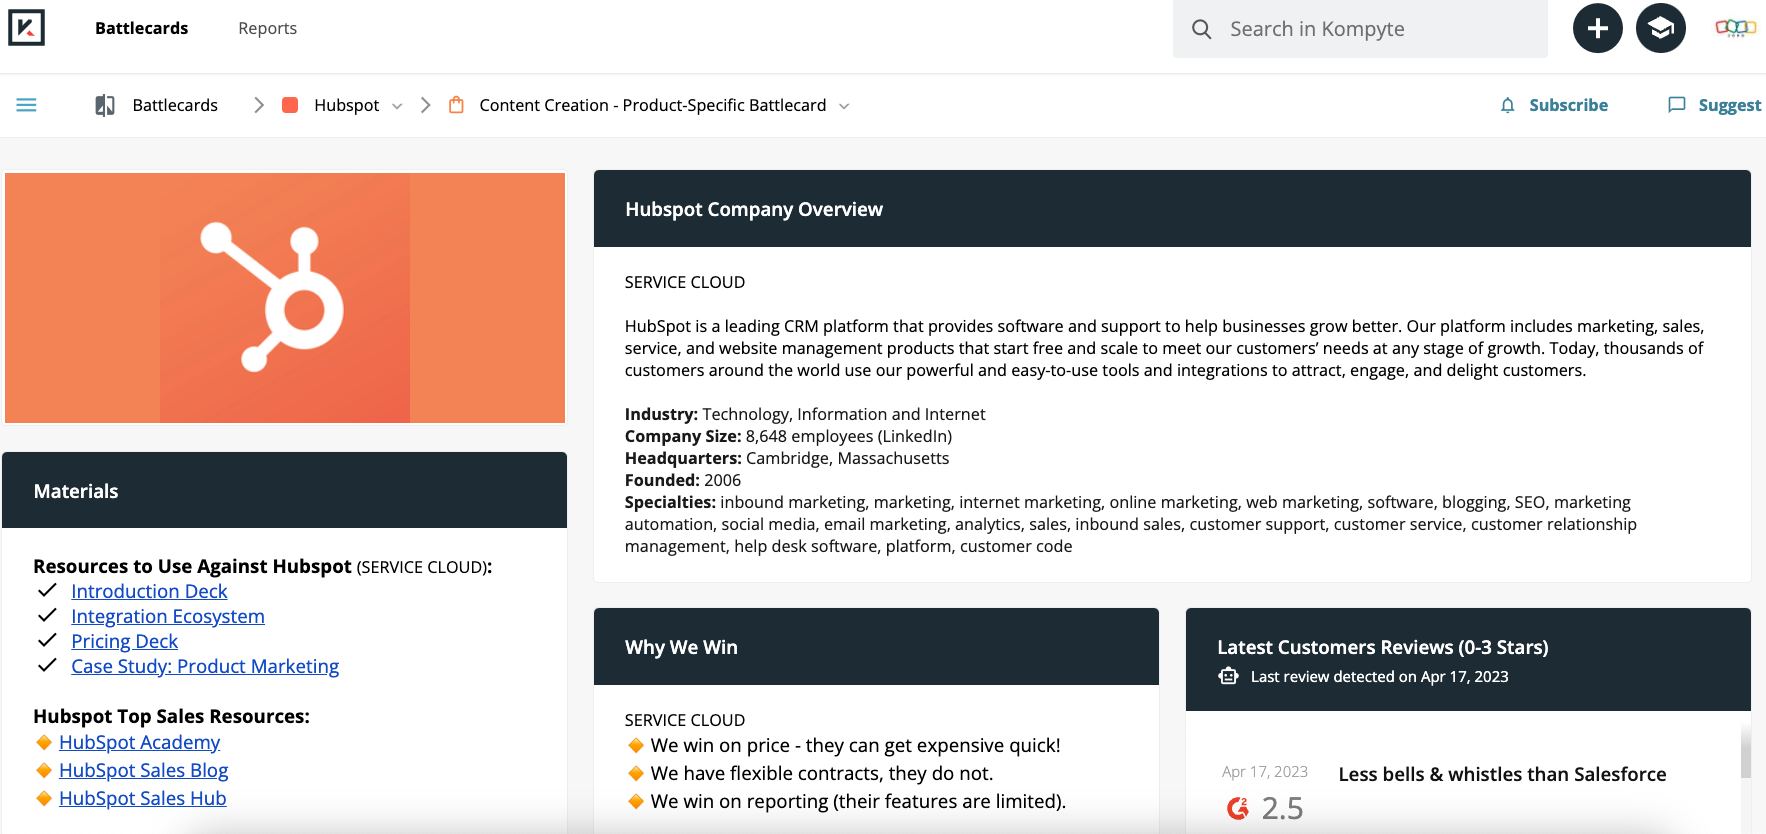Open the graduation cap academy icon
This screenshot has width=1766, height=834.
1660,28
